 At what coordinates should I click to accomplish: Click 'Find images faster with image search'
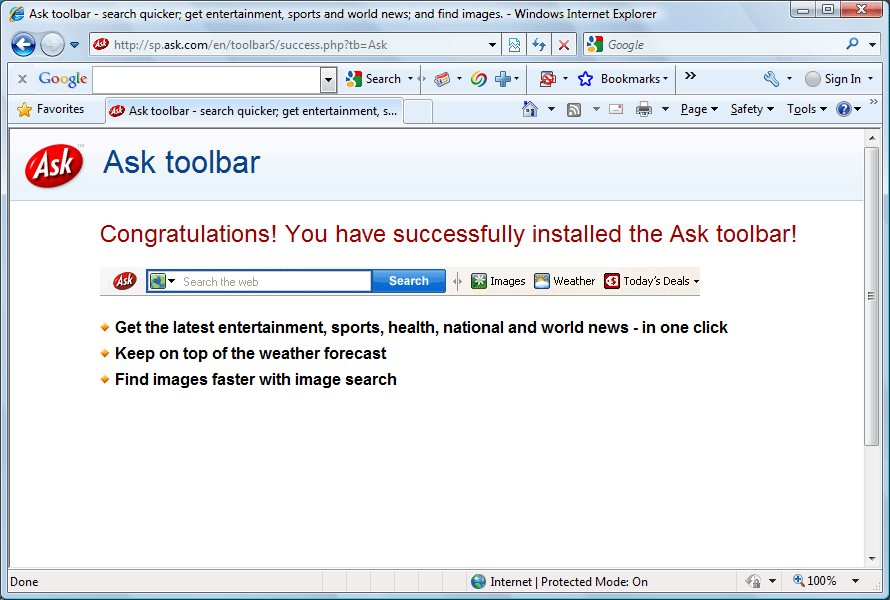coord(255,380)
